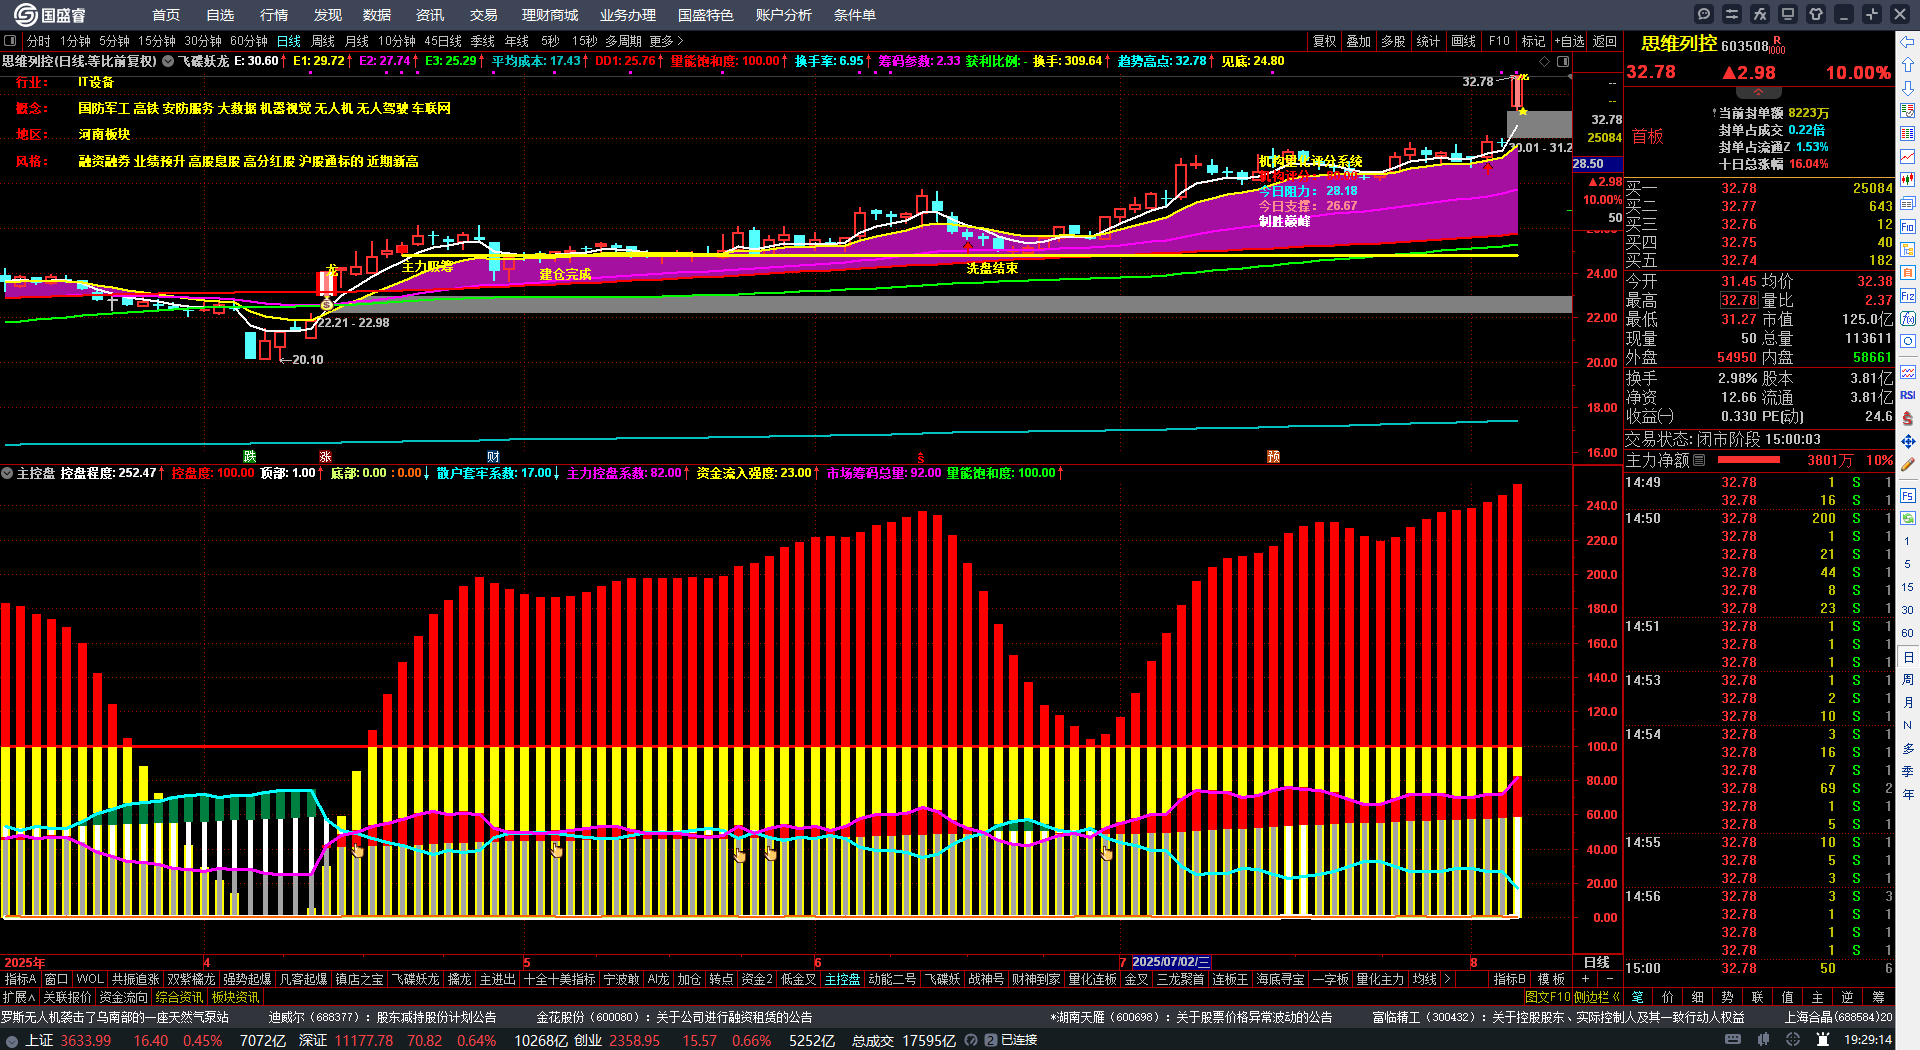1920x1050 pixels.
Task: Open the 行情 menu
Action: pos(274,15)
